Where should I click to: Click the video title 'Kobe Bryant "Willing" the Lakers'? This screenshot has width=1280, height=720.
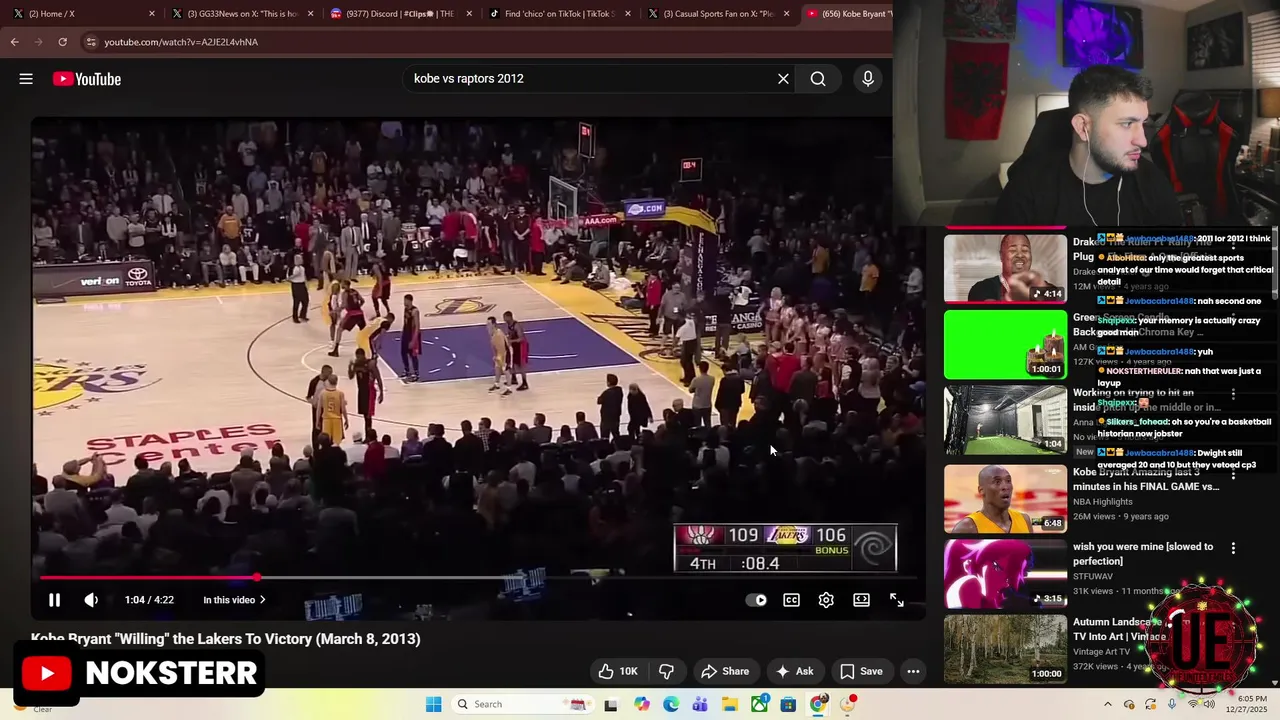click(x=226, y=639)
